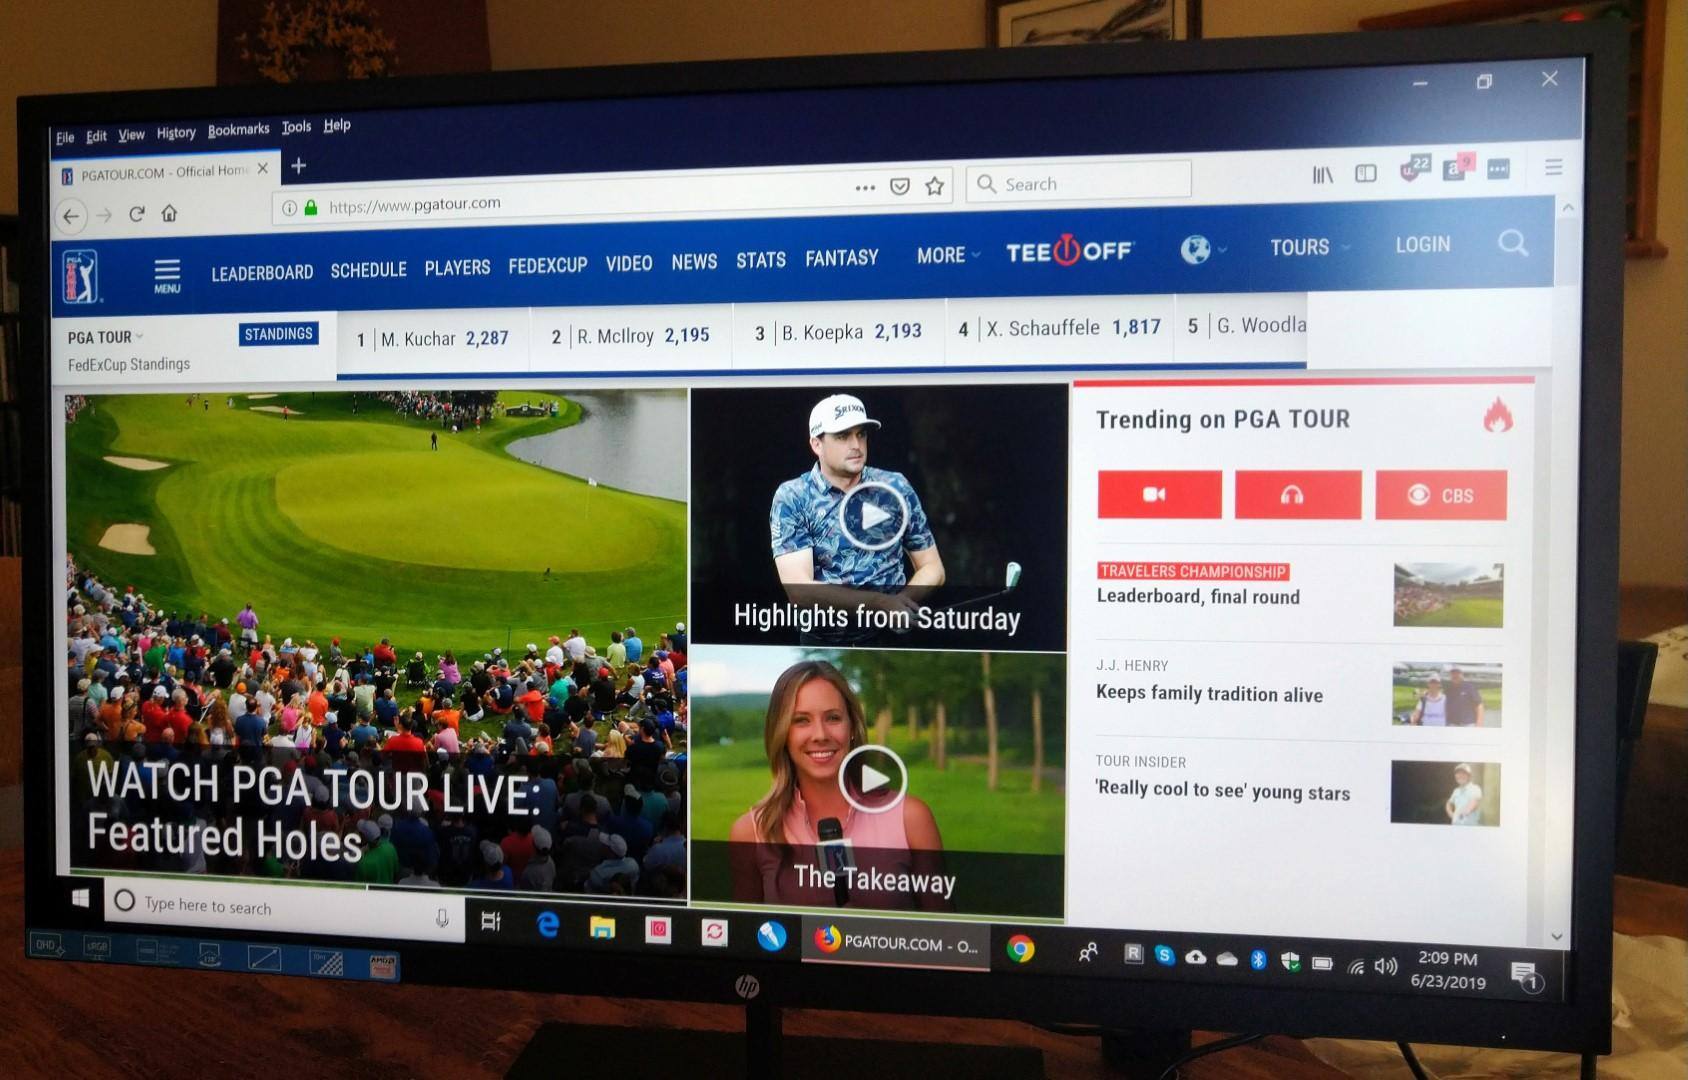
Task: Click the blue STANDINGS button
Action: tap(278, 334)
